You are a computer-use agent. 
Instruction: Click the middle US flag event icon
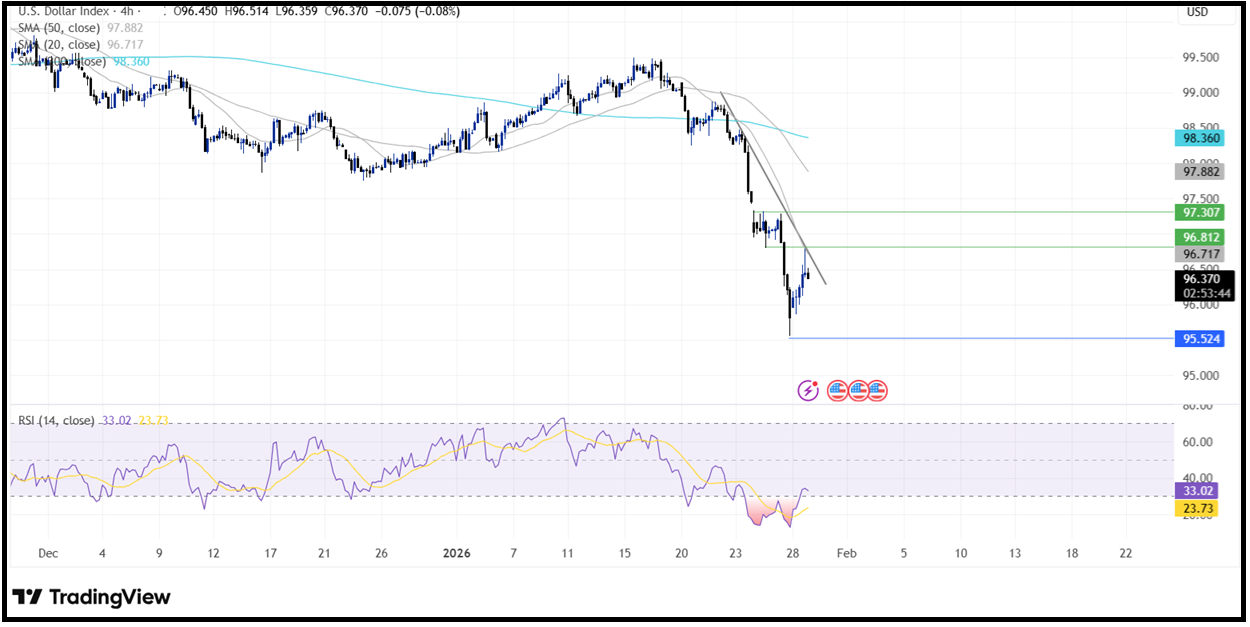pos(857,391)
